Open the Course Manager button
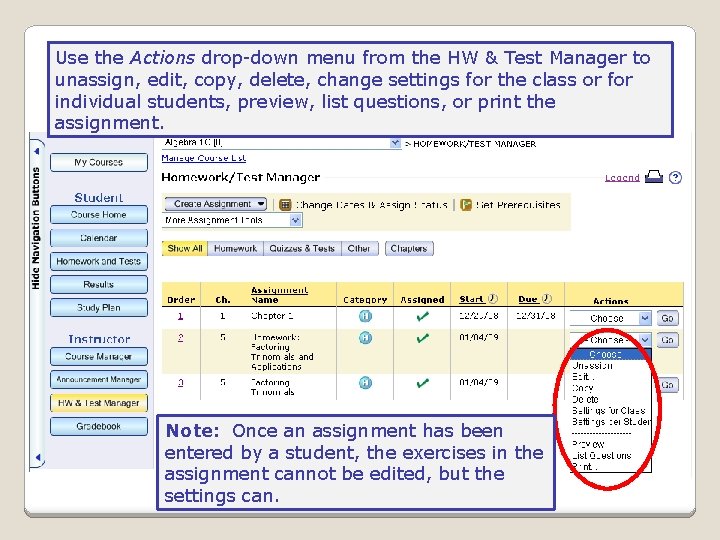The width and height of the screenshot is (720, 540). [99, 356]
